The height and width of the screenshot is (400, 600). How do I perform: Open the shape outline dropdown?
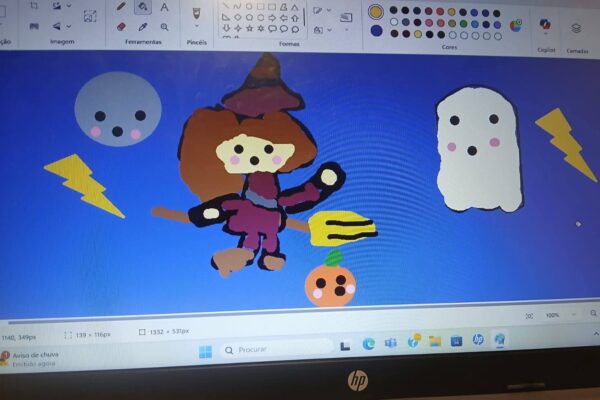(322, 11)
